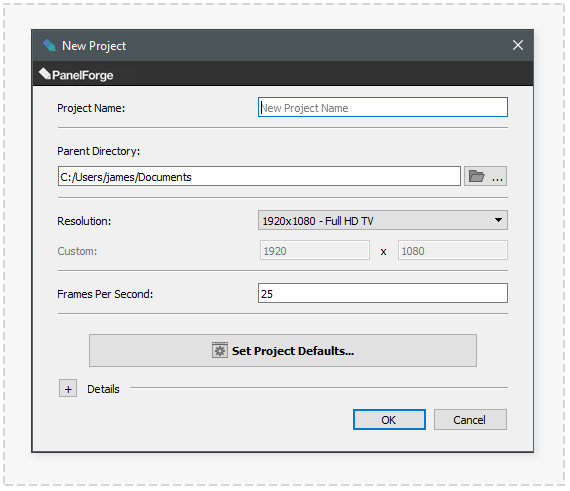
Task: Close the New Project dialog
Action: (x=518, y=45)
